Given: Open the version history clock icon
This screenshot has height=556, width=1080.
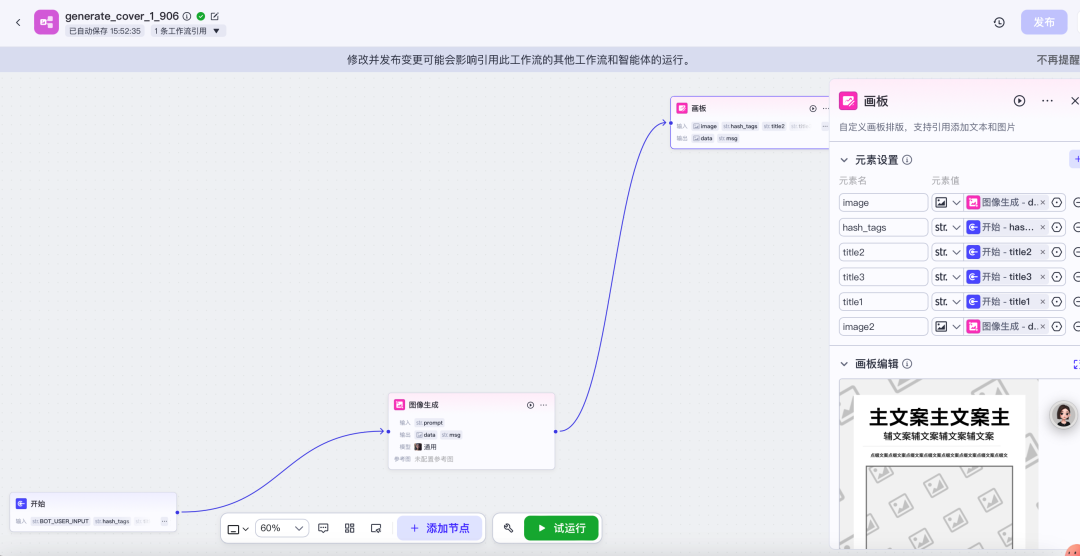Looking at the screenshot, I should 998,22.
